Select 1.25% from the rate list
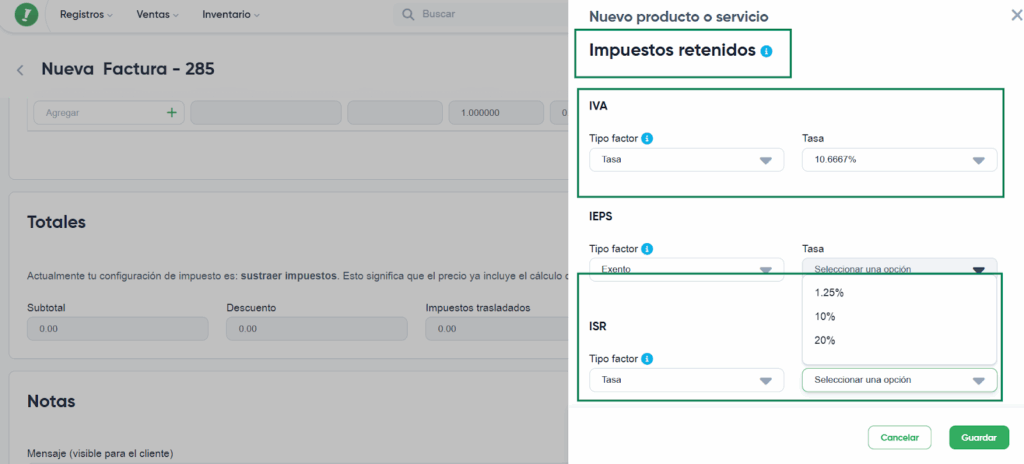The width and height of the screenshot is (1024, 464). [x=830, y=293]
